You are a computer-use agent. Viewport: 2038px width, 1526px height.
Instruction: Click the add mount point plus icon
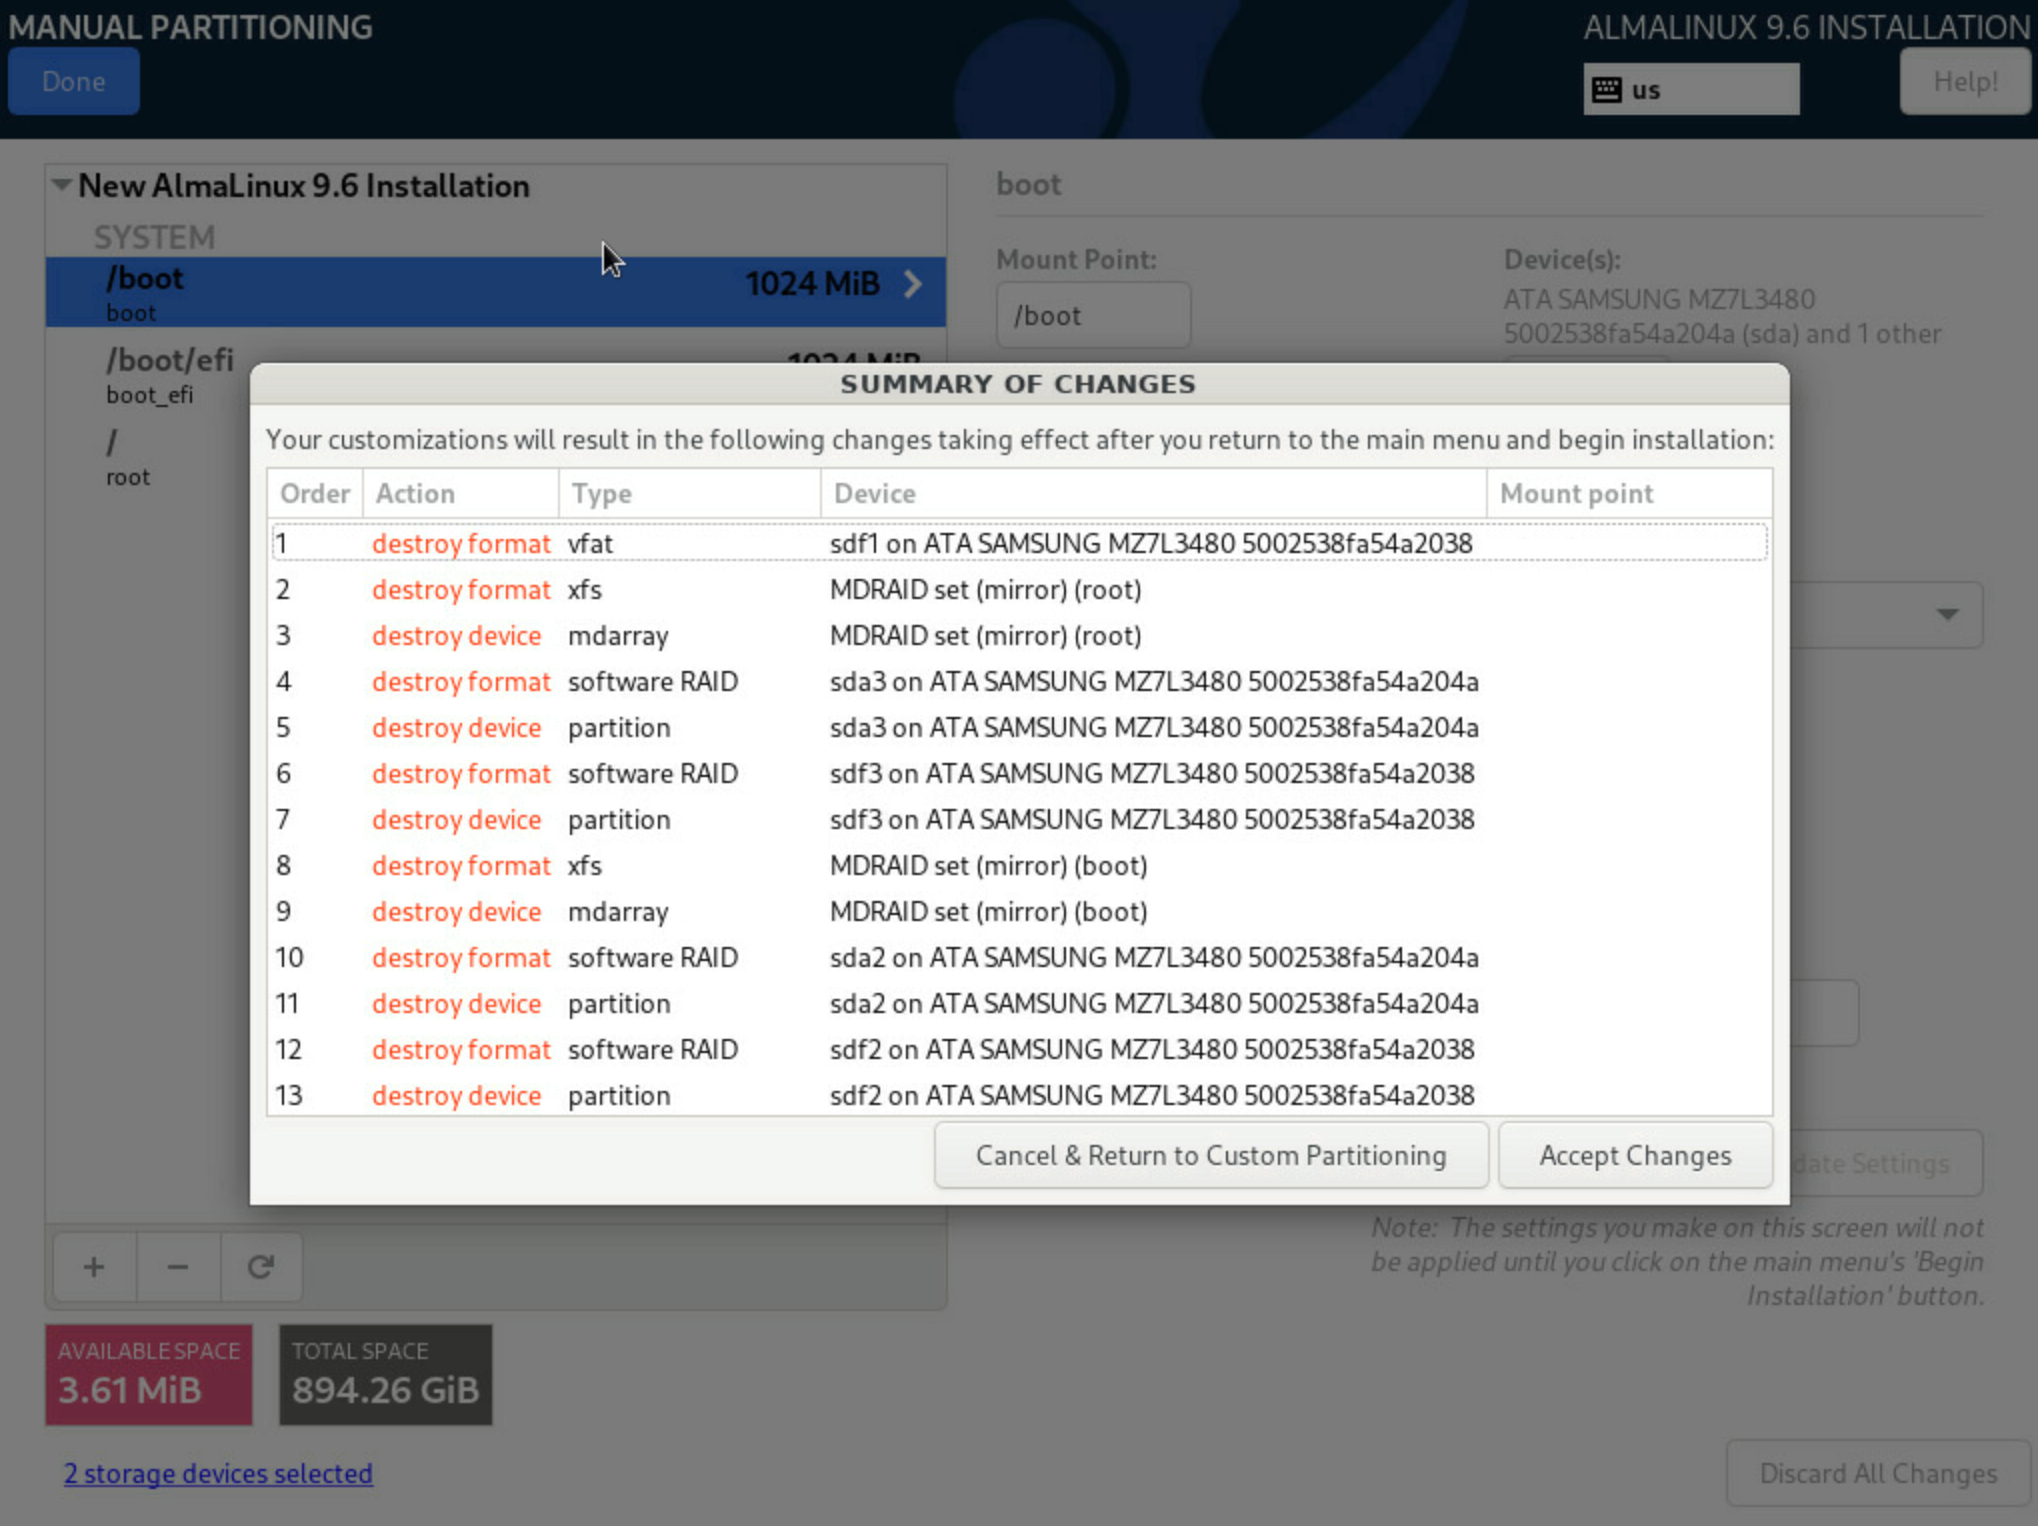pos(94,1267)
